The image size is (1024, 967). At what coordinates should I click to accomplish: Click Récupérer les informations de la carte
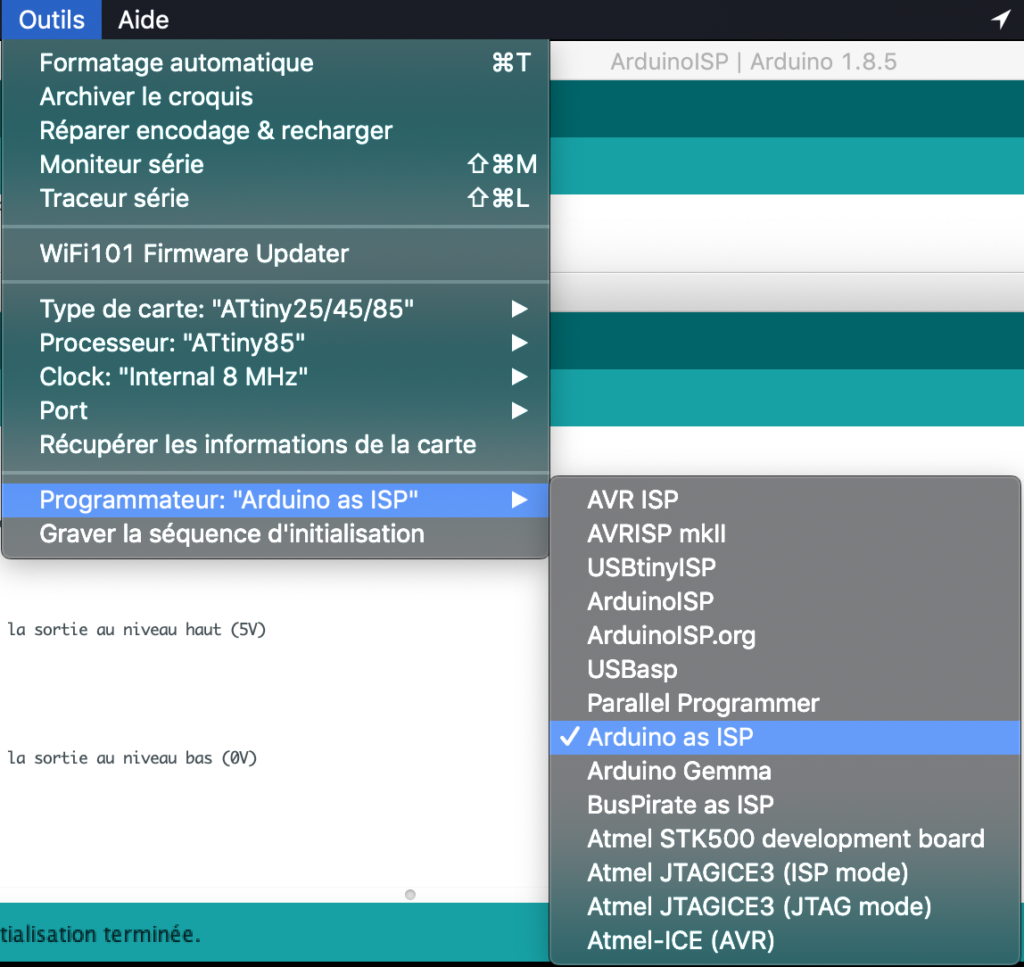258,445
